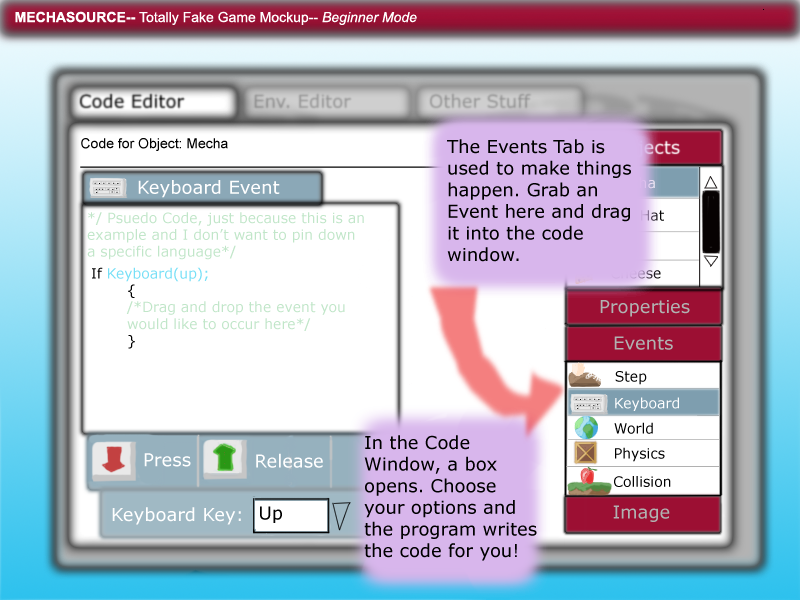Click the green up-arrow Release icon
Viewport: 800px width, 600px height.
(x=225, y=461)
